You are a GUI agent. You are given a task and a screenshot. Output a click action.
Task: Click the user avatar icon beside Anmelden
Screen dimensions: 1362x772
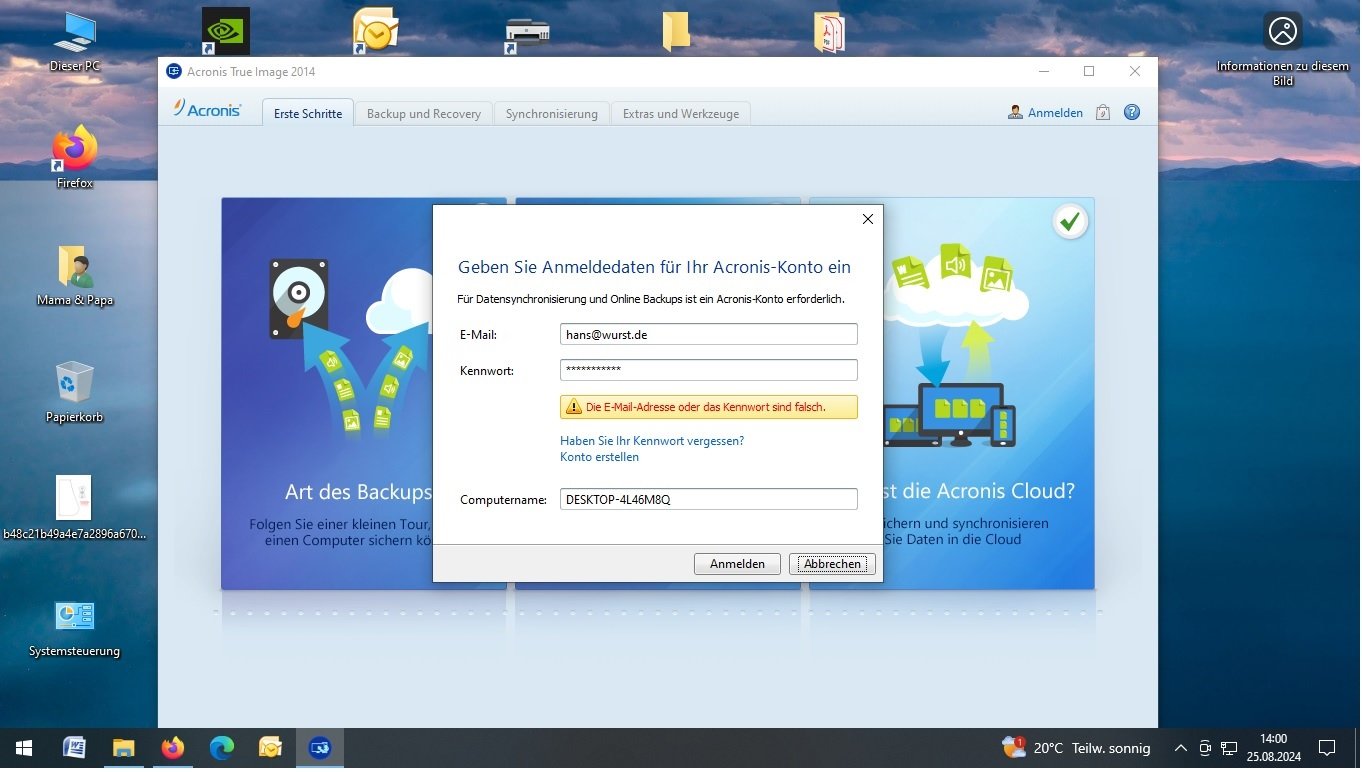(x=1015, y=113)
